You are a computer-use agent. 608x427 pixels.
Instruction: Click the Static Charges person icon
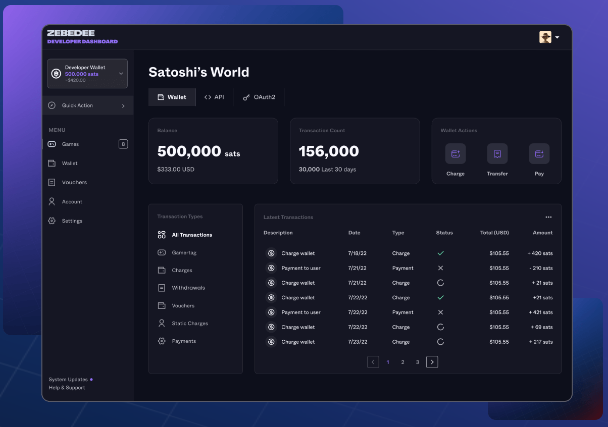[162, 323]
